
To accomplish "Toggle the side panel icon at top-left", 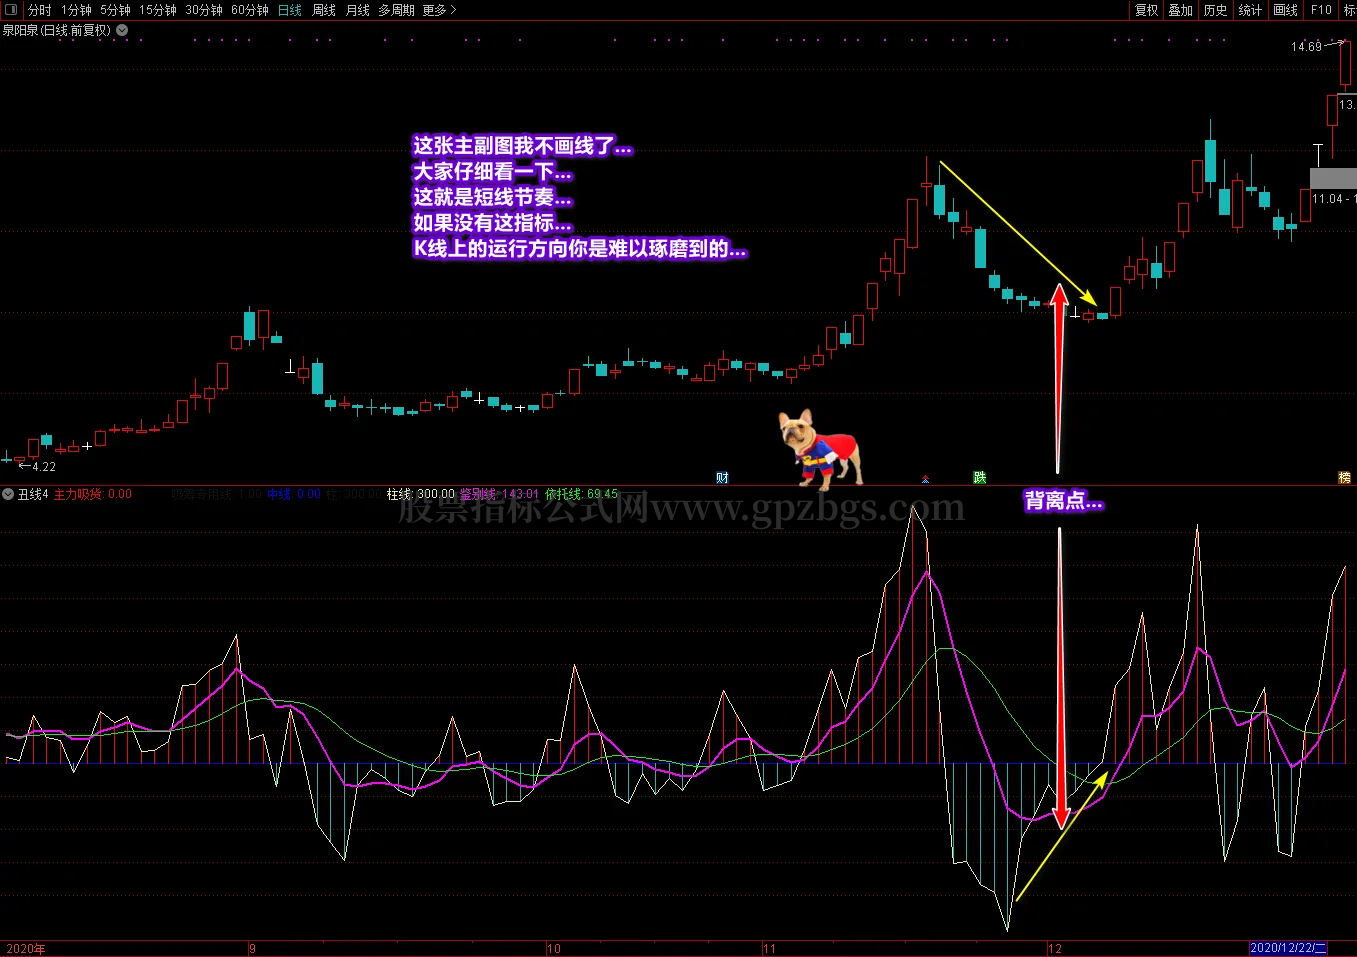I will coord(11,10).
